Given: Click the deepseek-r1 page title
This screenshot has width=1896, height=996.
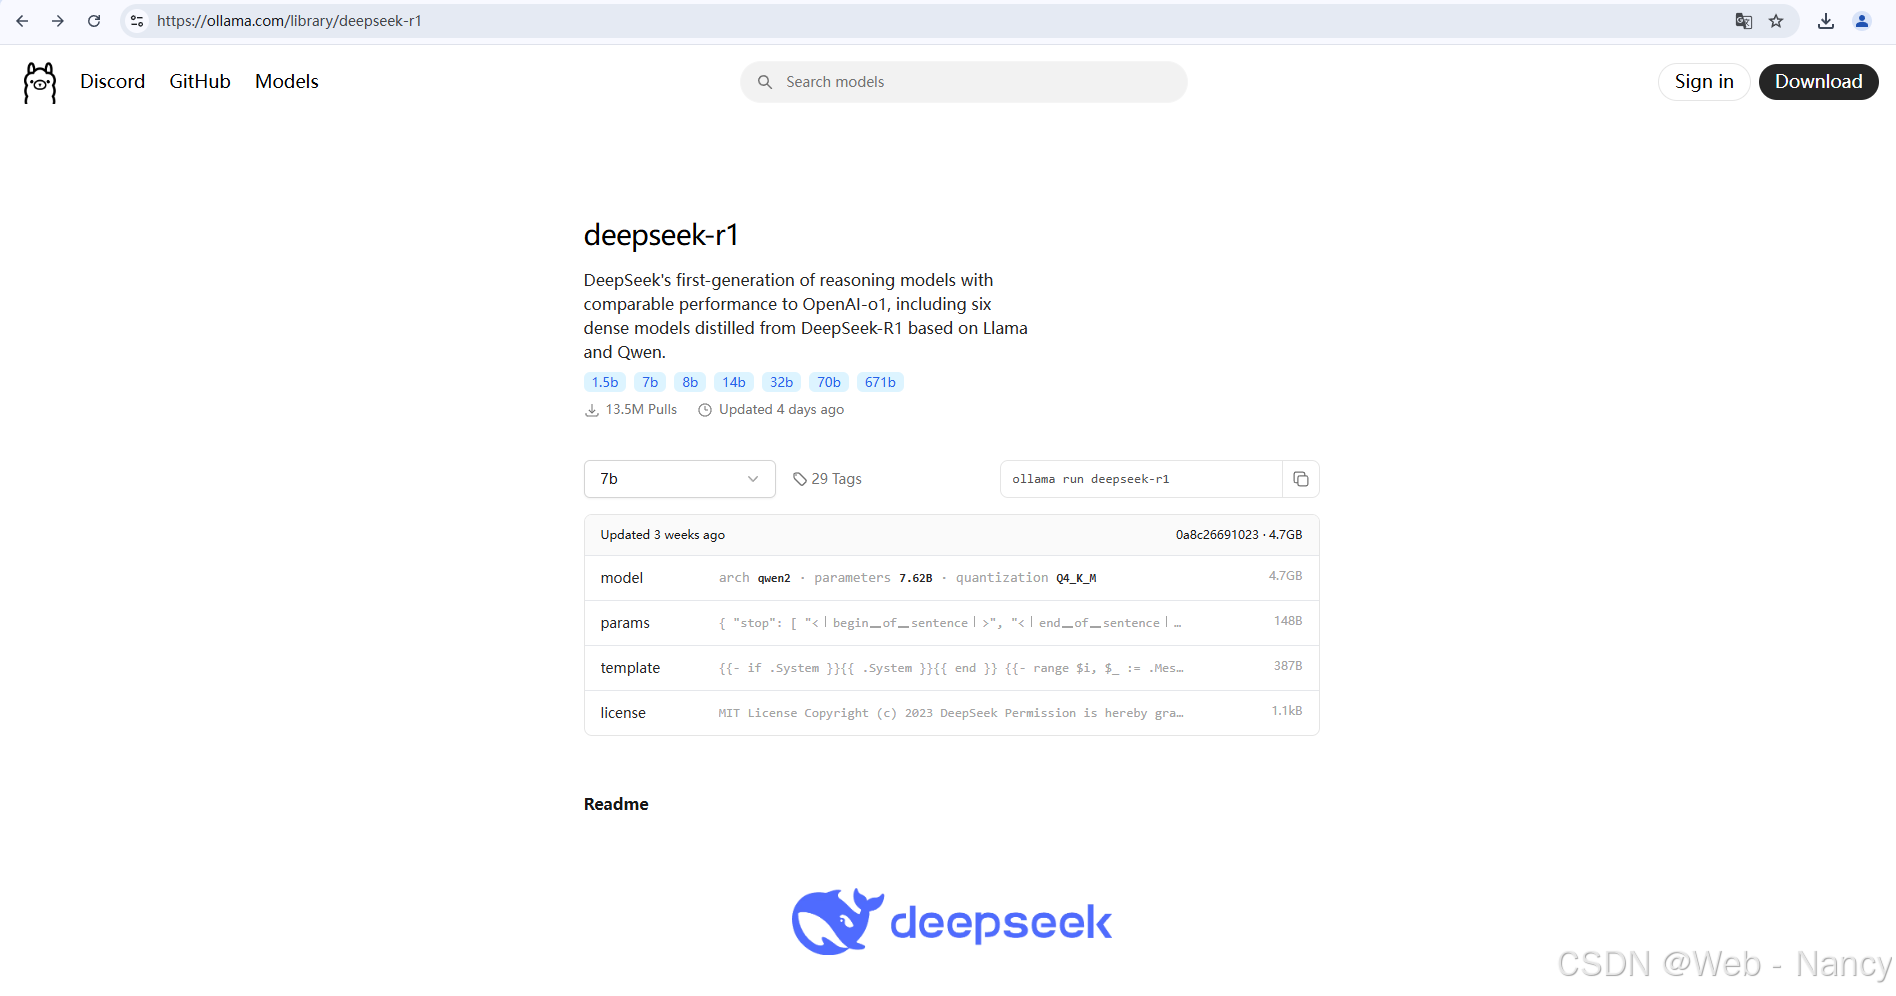Looking at the screenshot, I should pyautogui.click(x=661, y=235).
